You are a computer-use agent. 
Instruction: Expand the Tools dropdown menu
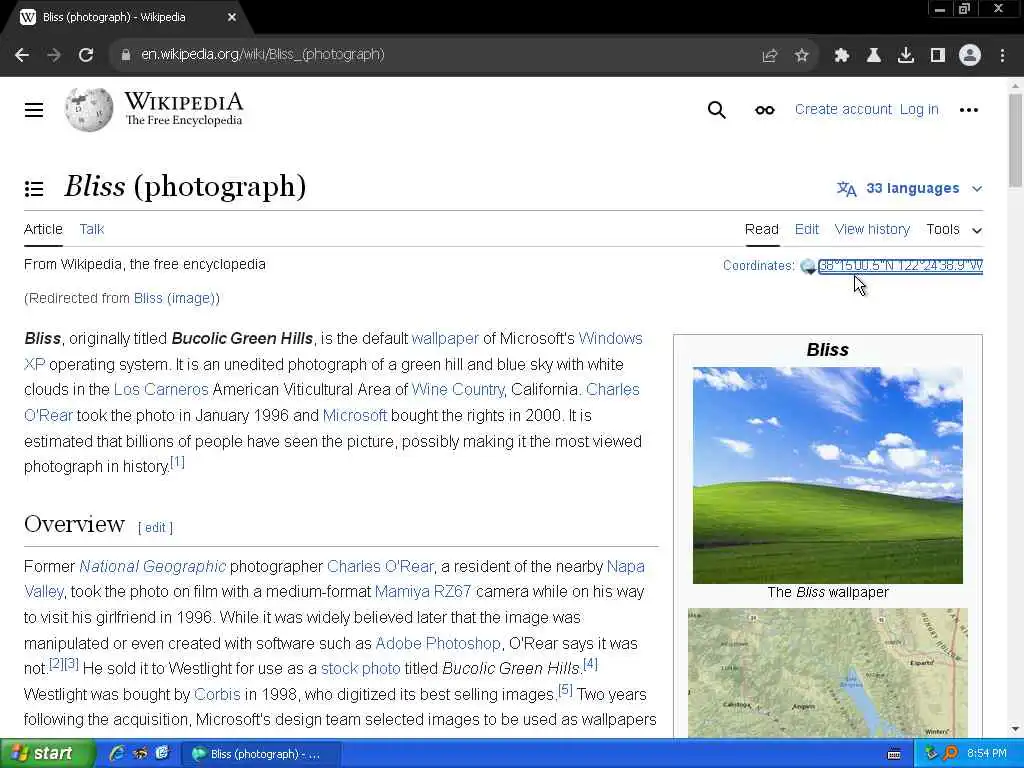point(953,229)
